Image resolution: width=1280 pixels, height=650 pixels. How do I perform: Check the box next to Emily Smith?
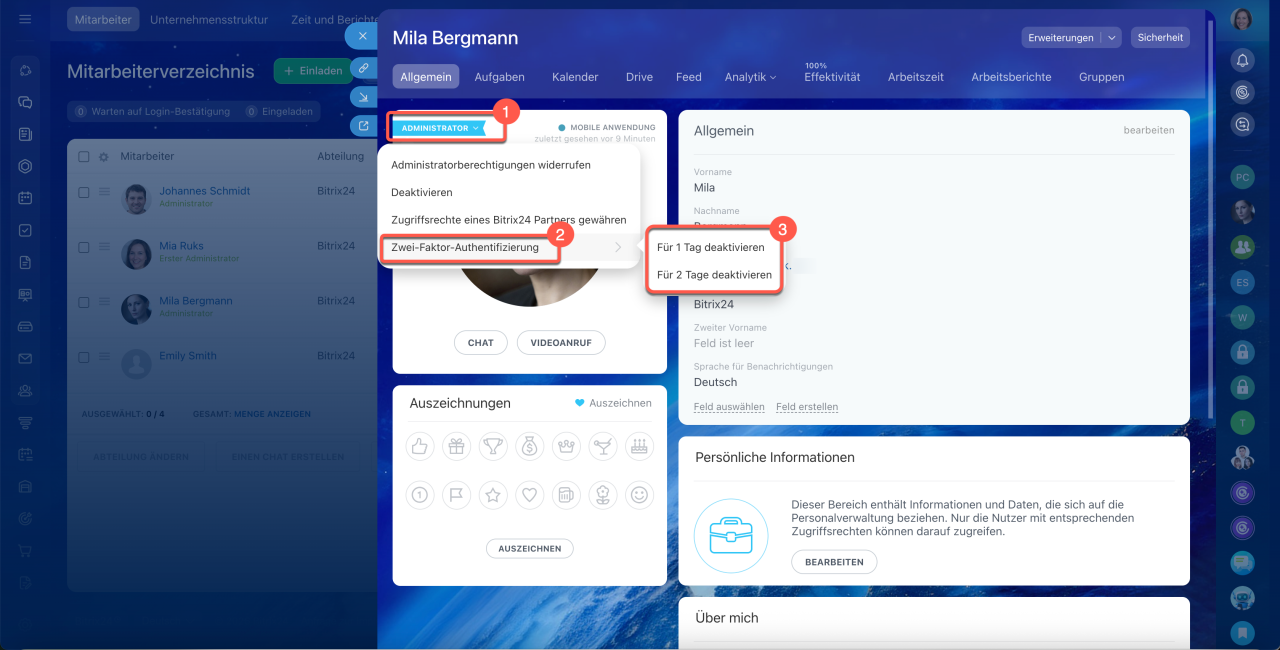[x=84, y=357]
